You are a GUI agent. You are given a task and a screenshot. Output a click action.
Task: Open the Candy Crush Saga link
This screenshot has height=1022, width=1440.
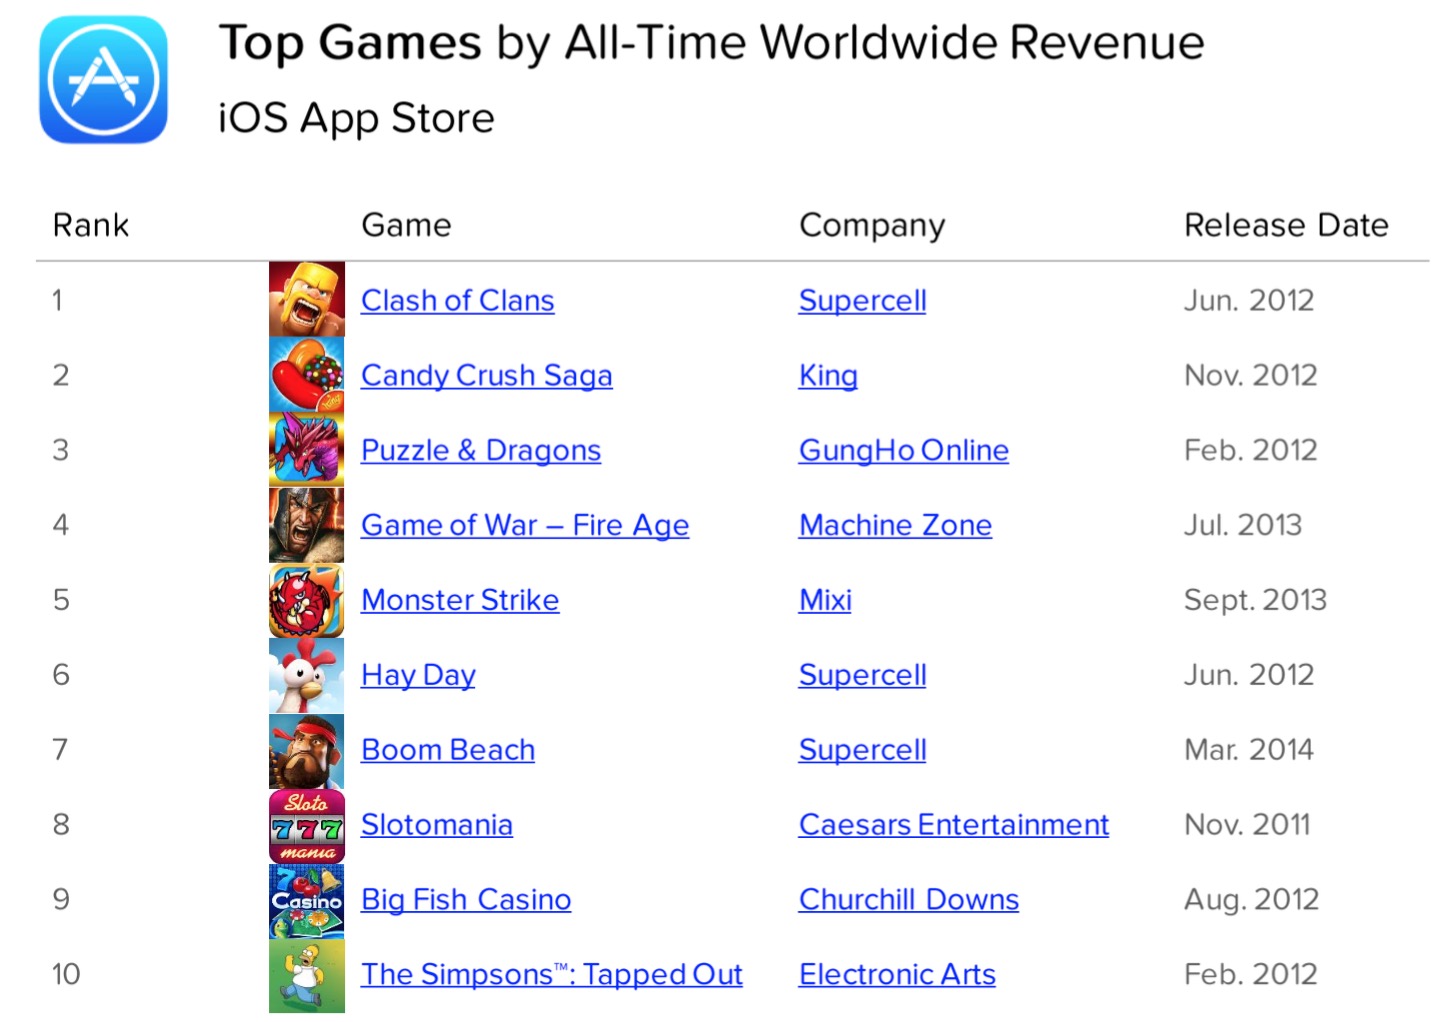point(486,375)
